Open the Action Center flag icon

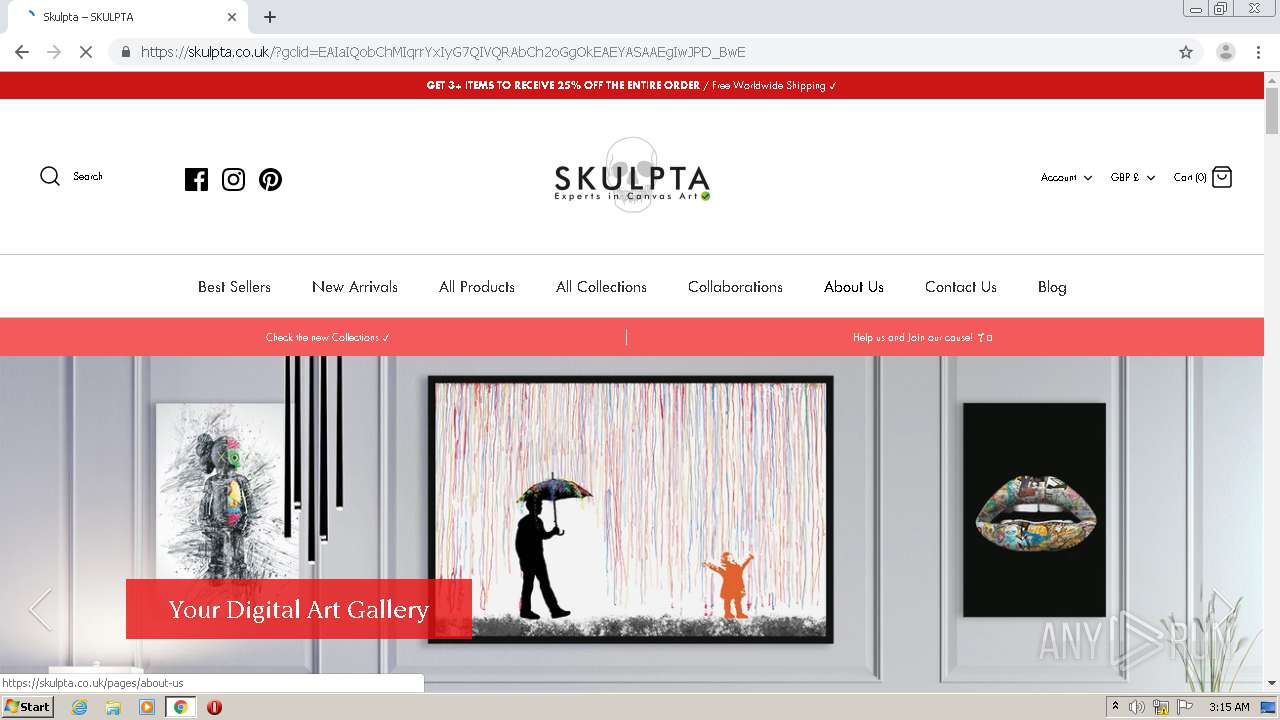coord(1185,707)
